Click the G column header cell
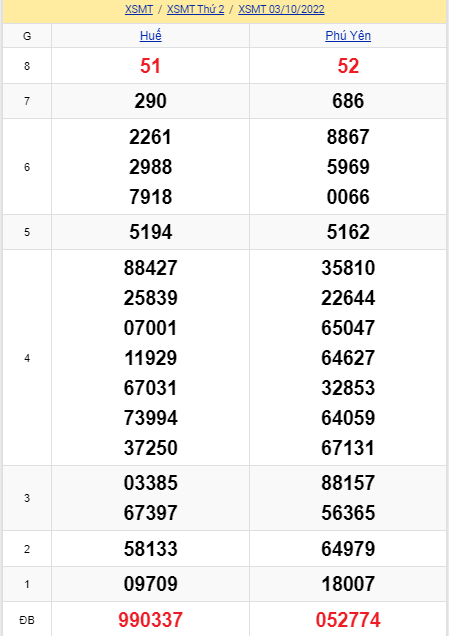The width and height of the screenshot is (449, 636). [27, 36]
